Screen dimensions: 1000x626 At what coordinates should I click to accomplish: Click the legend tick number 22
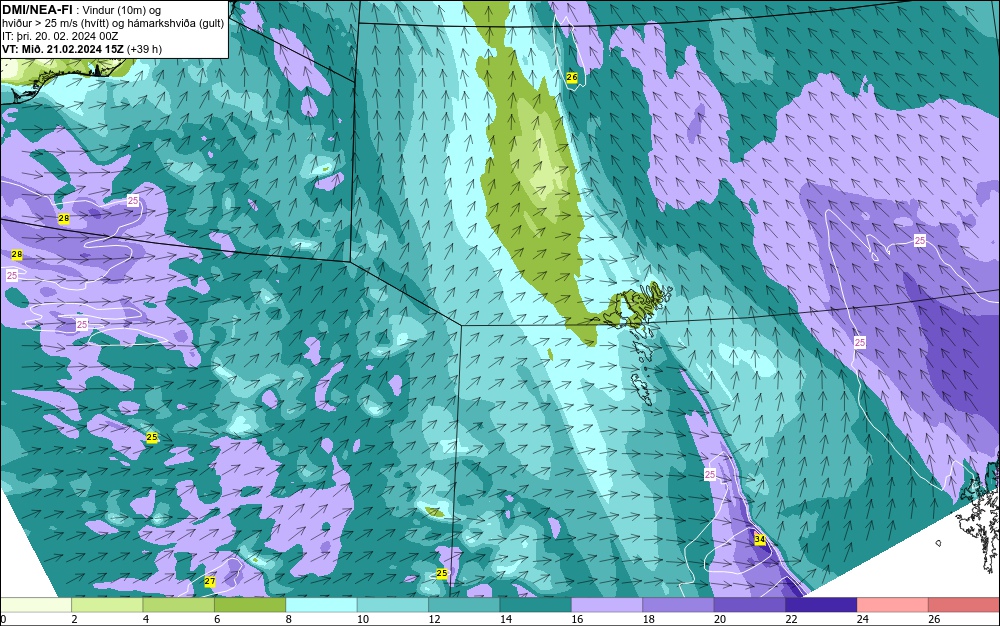(791, 619)
